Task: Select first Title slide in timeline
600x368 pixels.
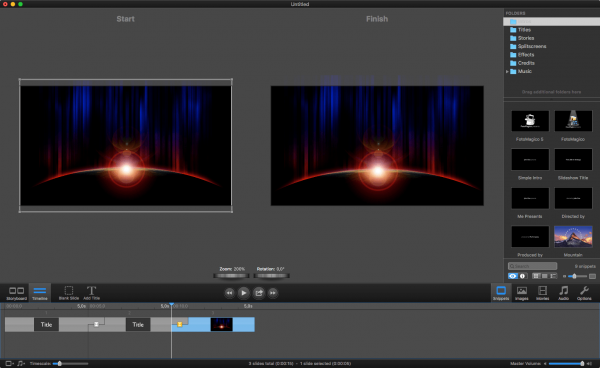Action: 46,325
